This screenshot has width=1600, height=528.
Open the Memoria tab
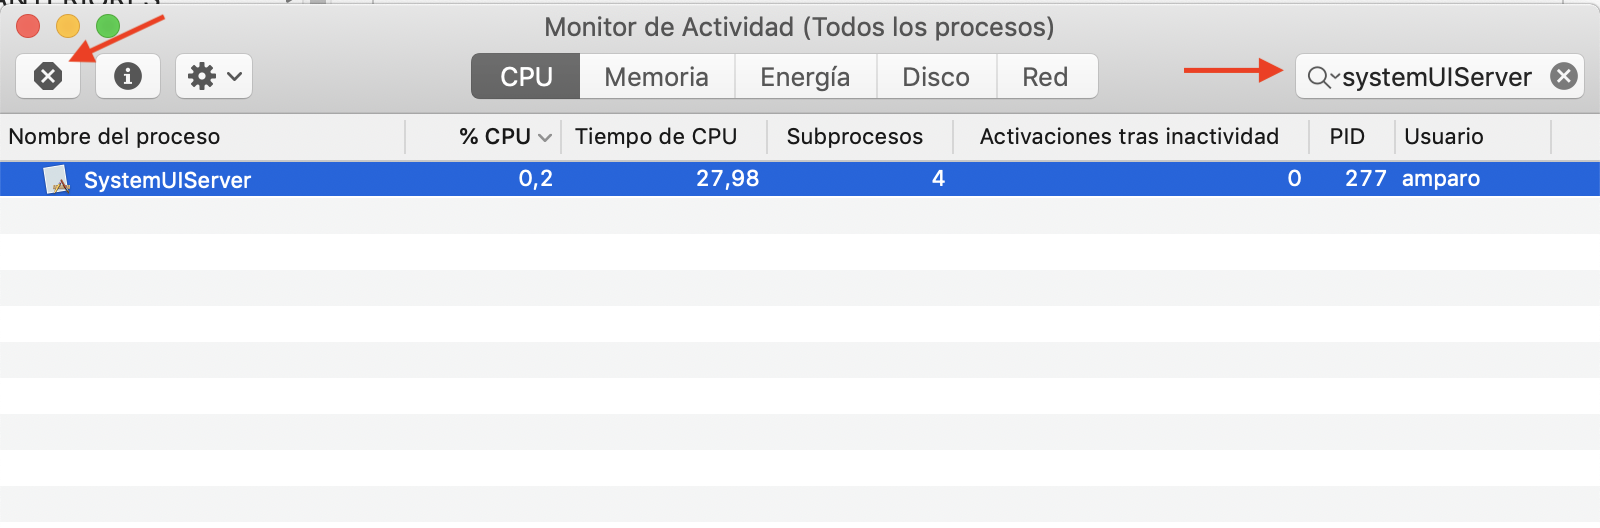(656, 77)
